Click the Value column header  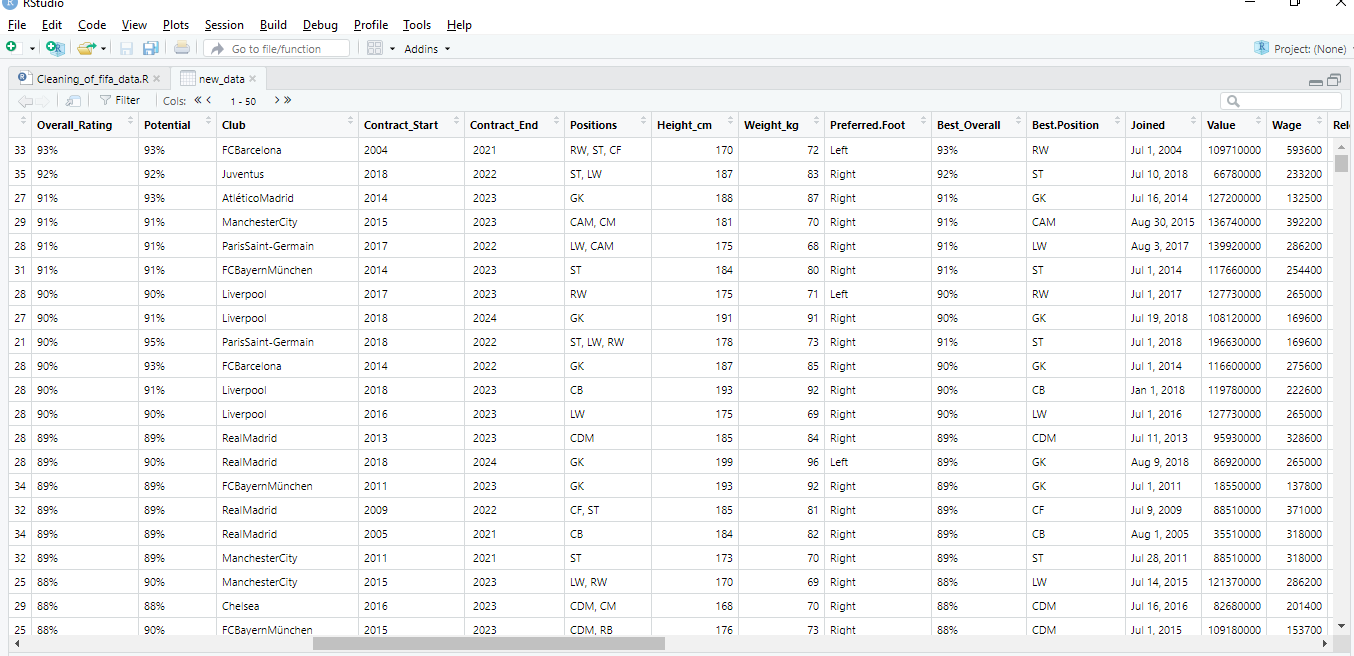click(1234, 125)
